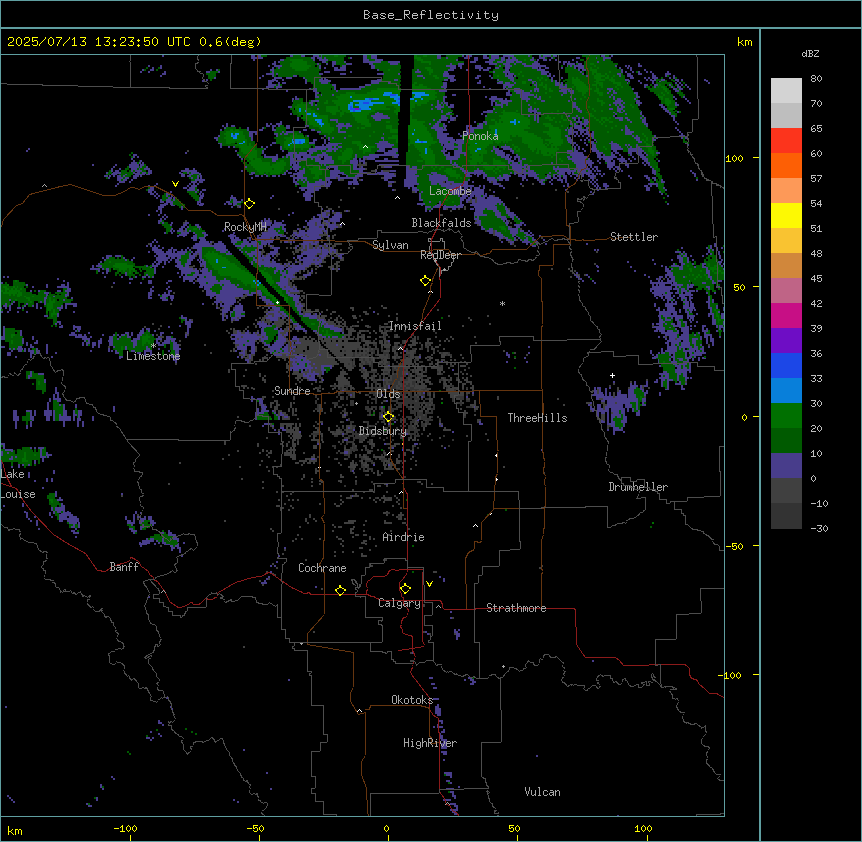862x842 pixels.
Task: Pick the magenta swatch between 42 and 39
Action: (786, 316)
